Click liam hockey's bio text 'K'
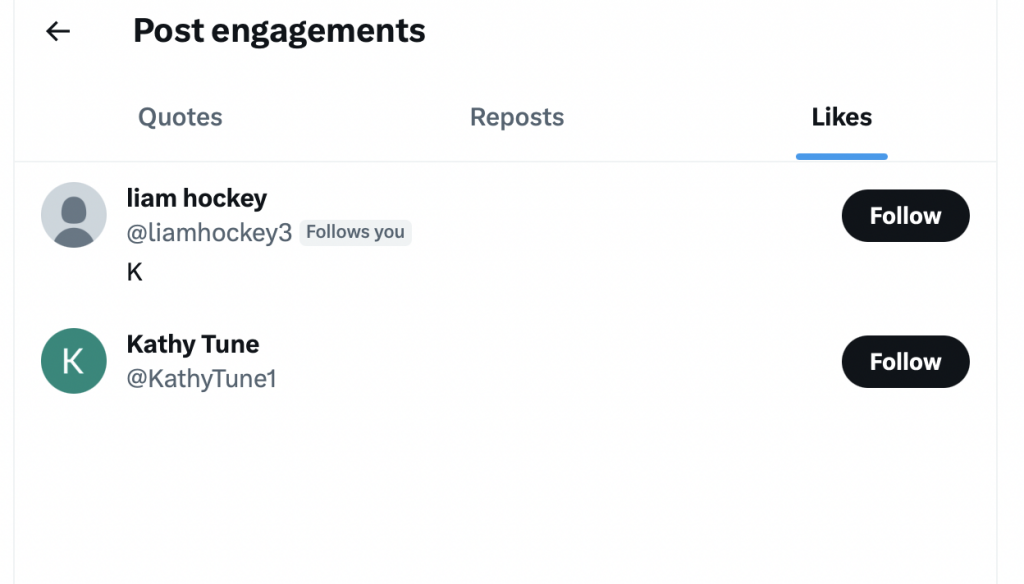Viewport: 1024px width, 584px height. pyautogui.click(x=135, y=272)
